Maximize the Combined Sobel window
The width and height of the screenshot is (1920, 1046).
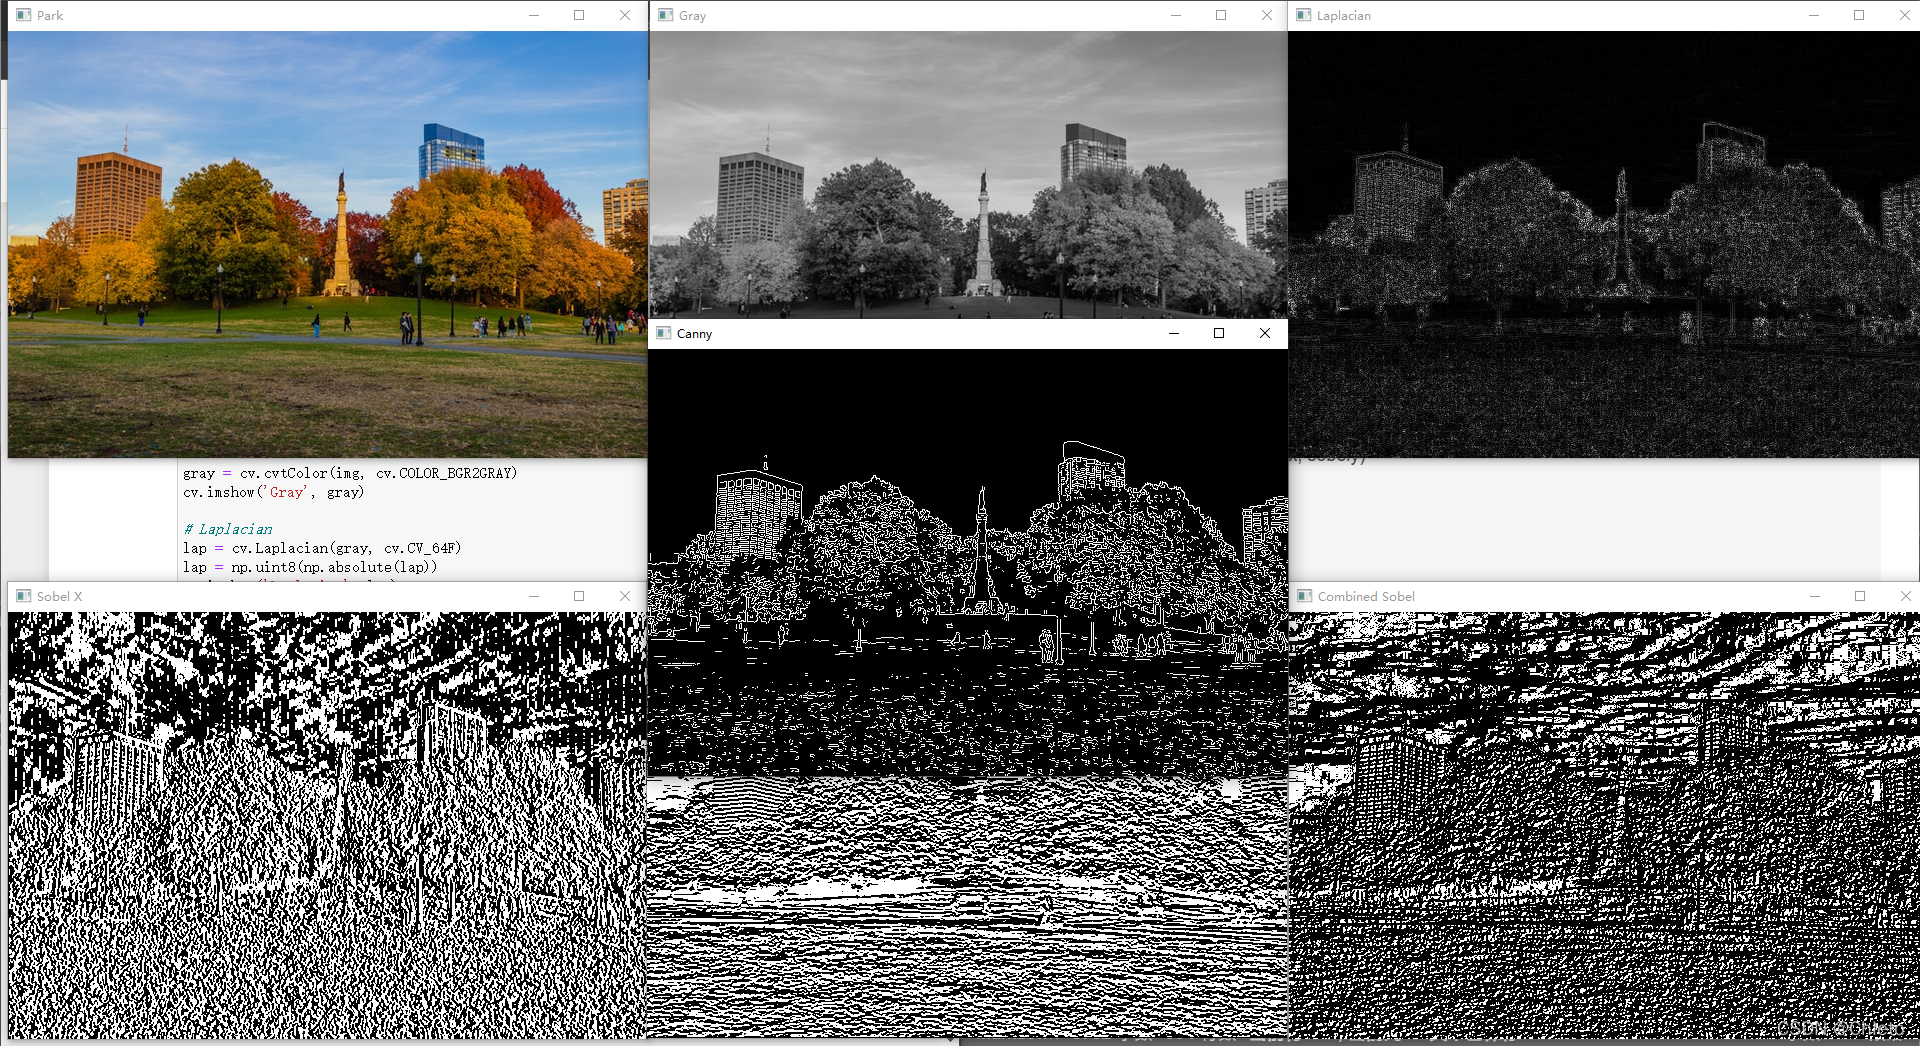click(1860, 596)
